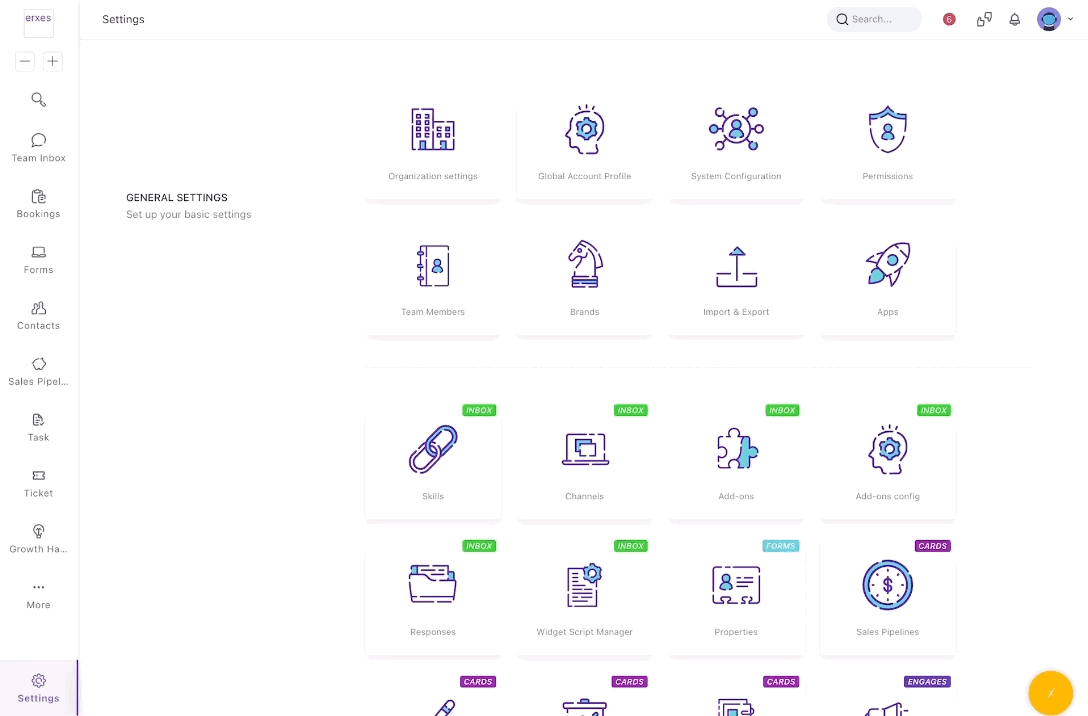Open Bookings from the sidebar
The width and height of the screenshot is (1088, 716).
39,204
